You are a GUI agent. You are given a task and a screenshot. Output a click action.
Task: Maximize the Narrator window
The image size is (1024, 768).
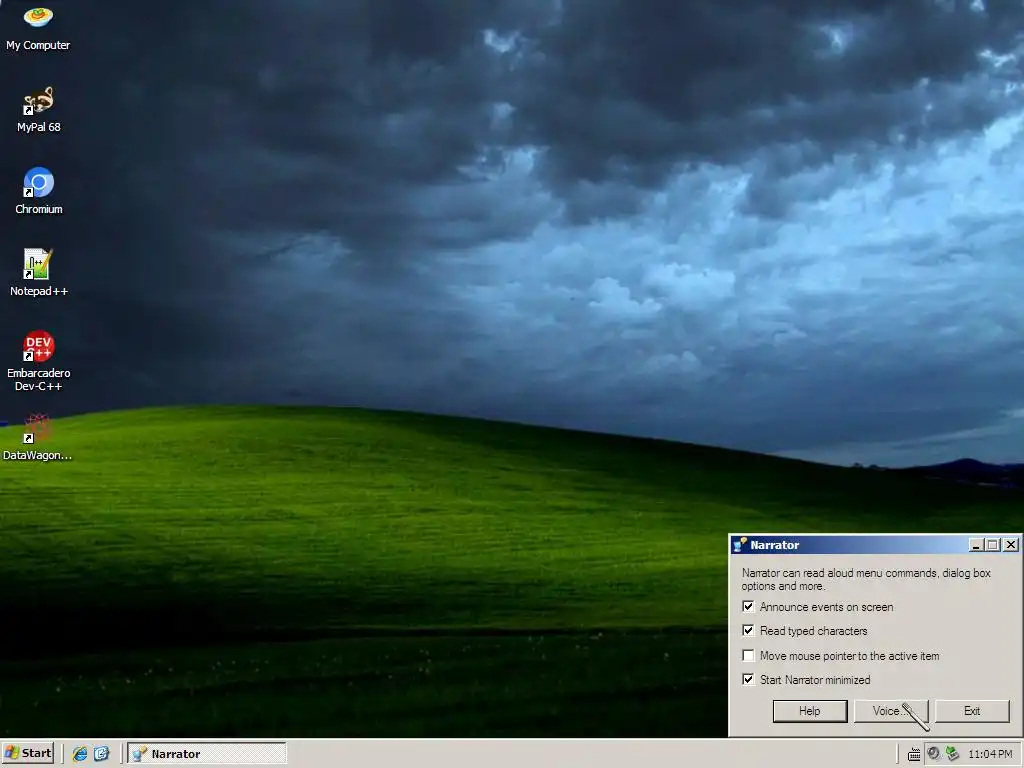993,545
